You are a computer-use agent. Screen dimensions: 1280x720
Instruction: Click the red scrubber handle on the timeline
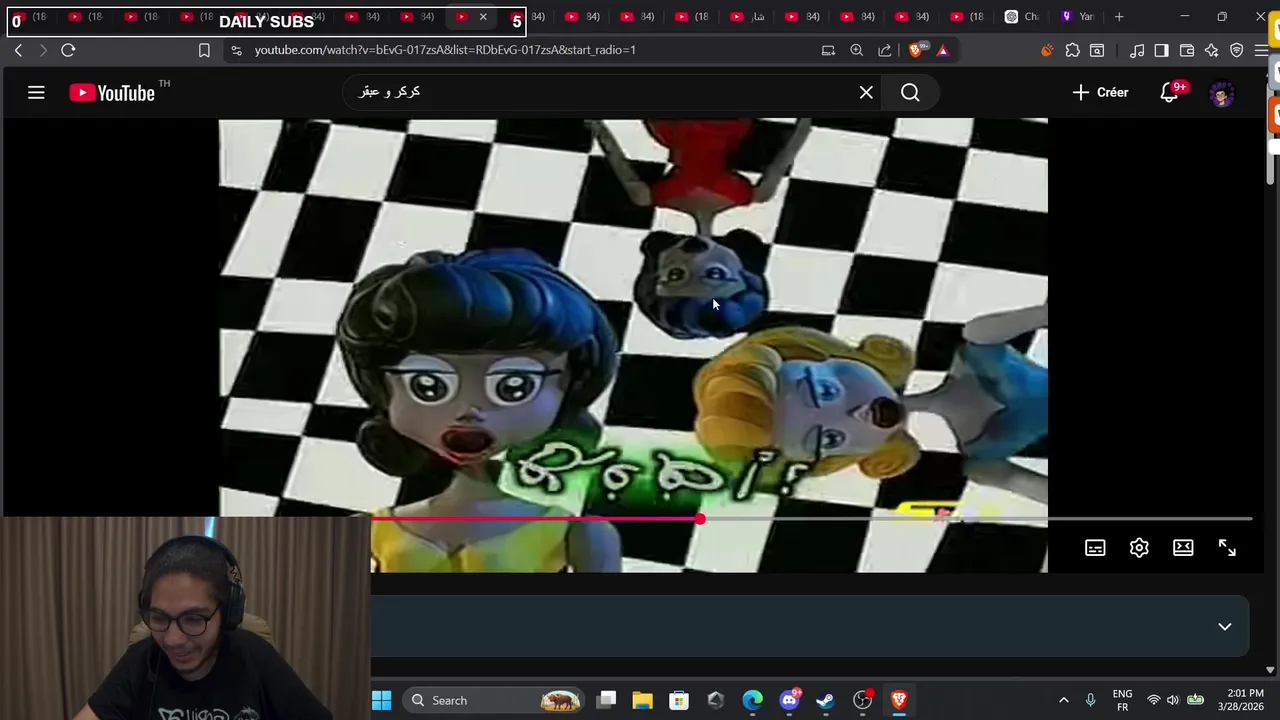click(x=700, y=519)
